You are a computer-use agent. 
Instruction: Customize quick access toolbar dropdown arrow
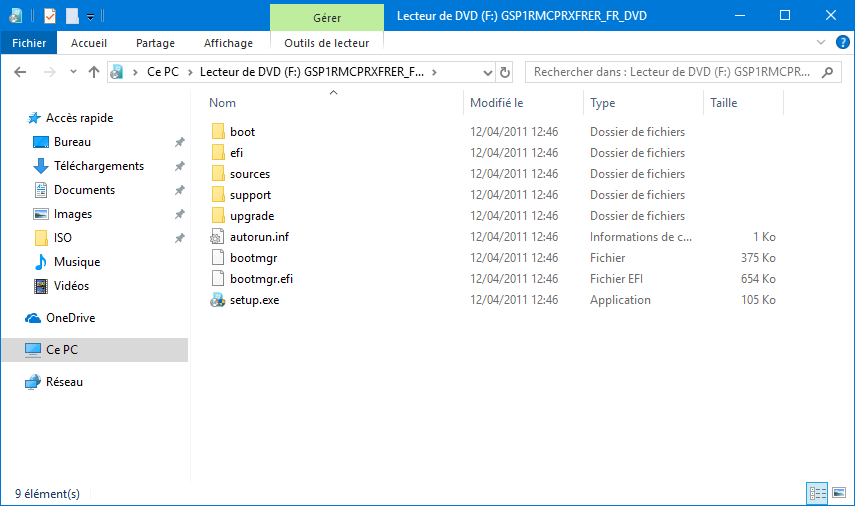click(x=91, y=17)
